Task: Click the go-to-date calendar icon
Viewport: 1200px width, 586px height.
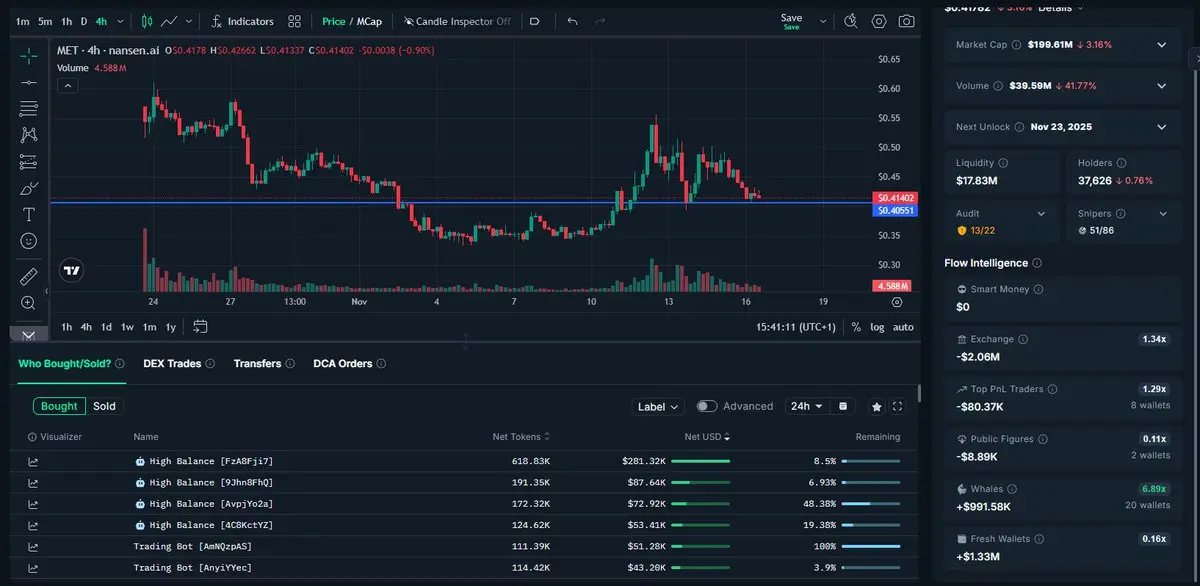Action: point(200,327)
